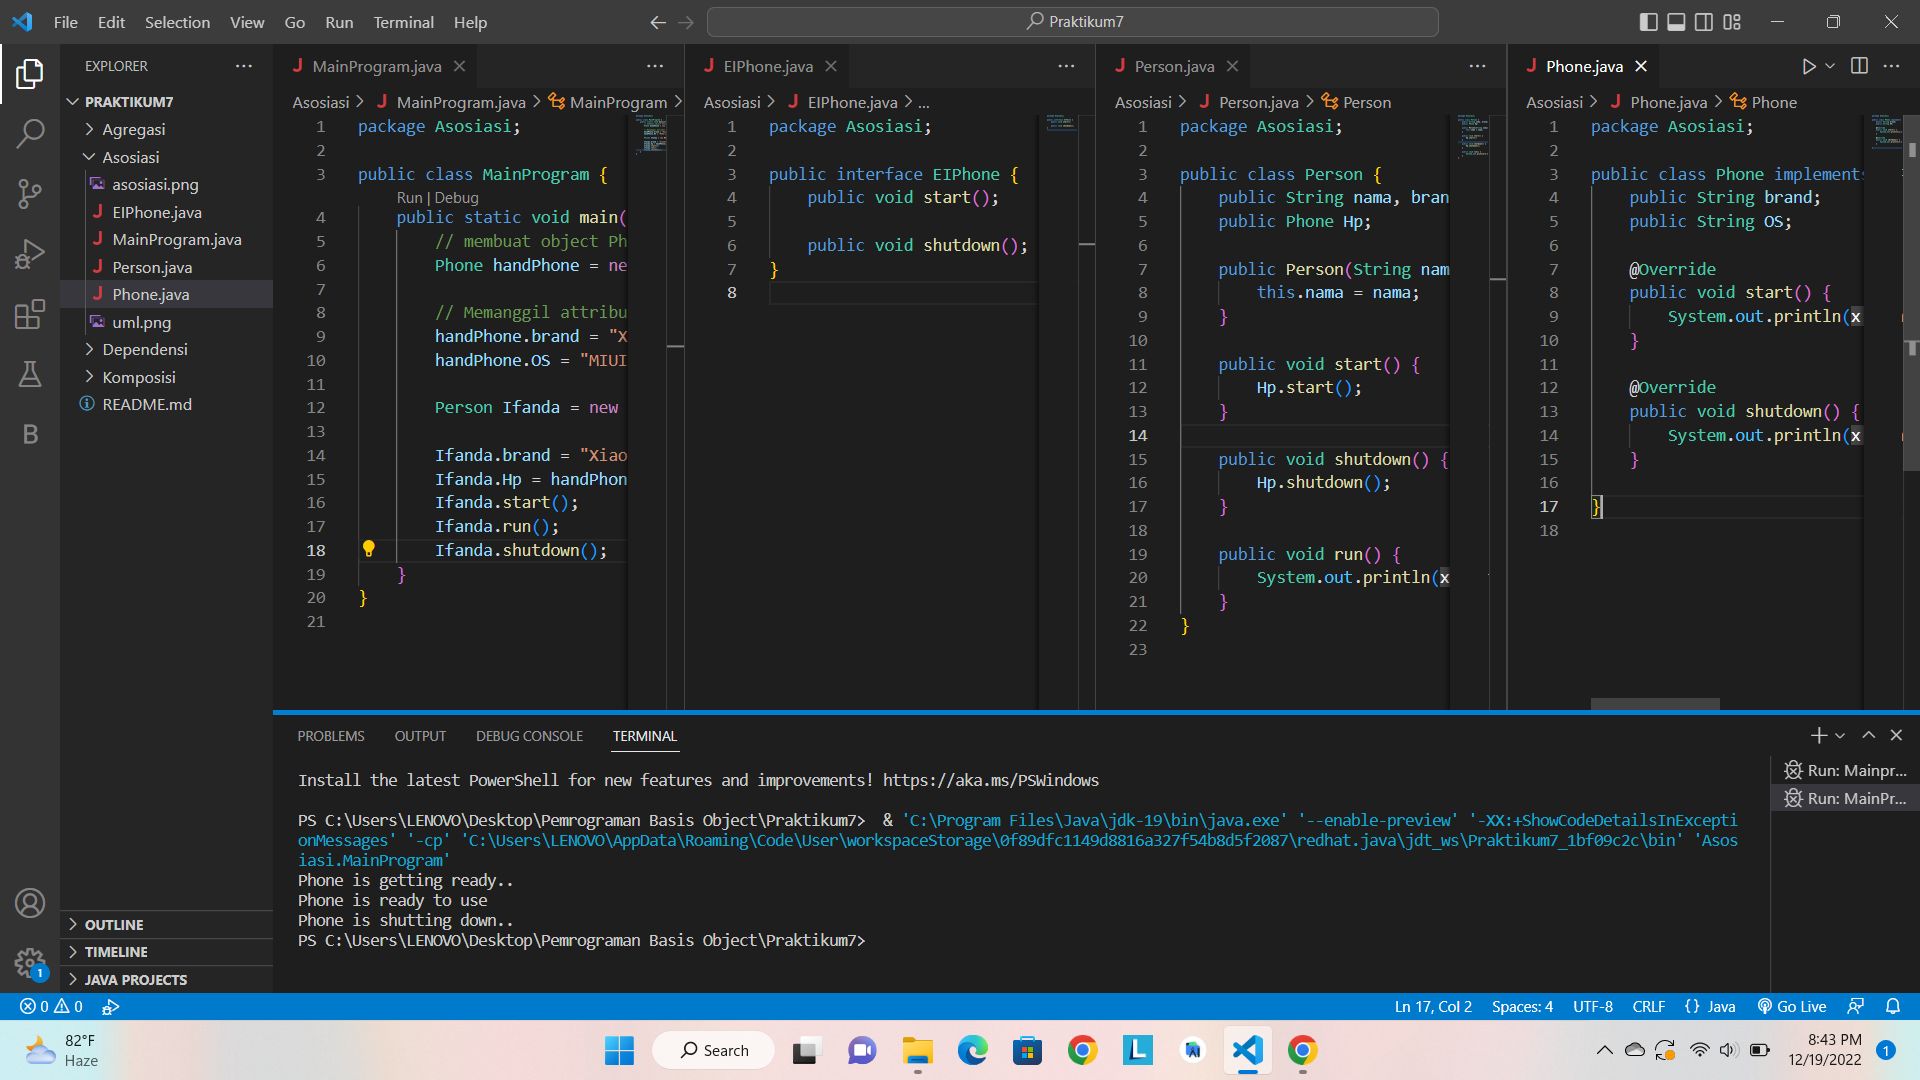The width and height of the screenshot is (1920, 1080).
Task: Click the Debug codelens above main method
Action: (458, 197)
